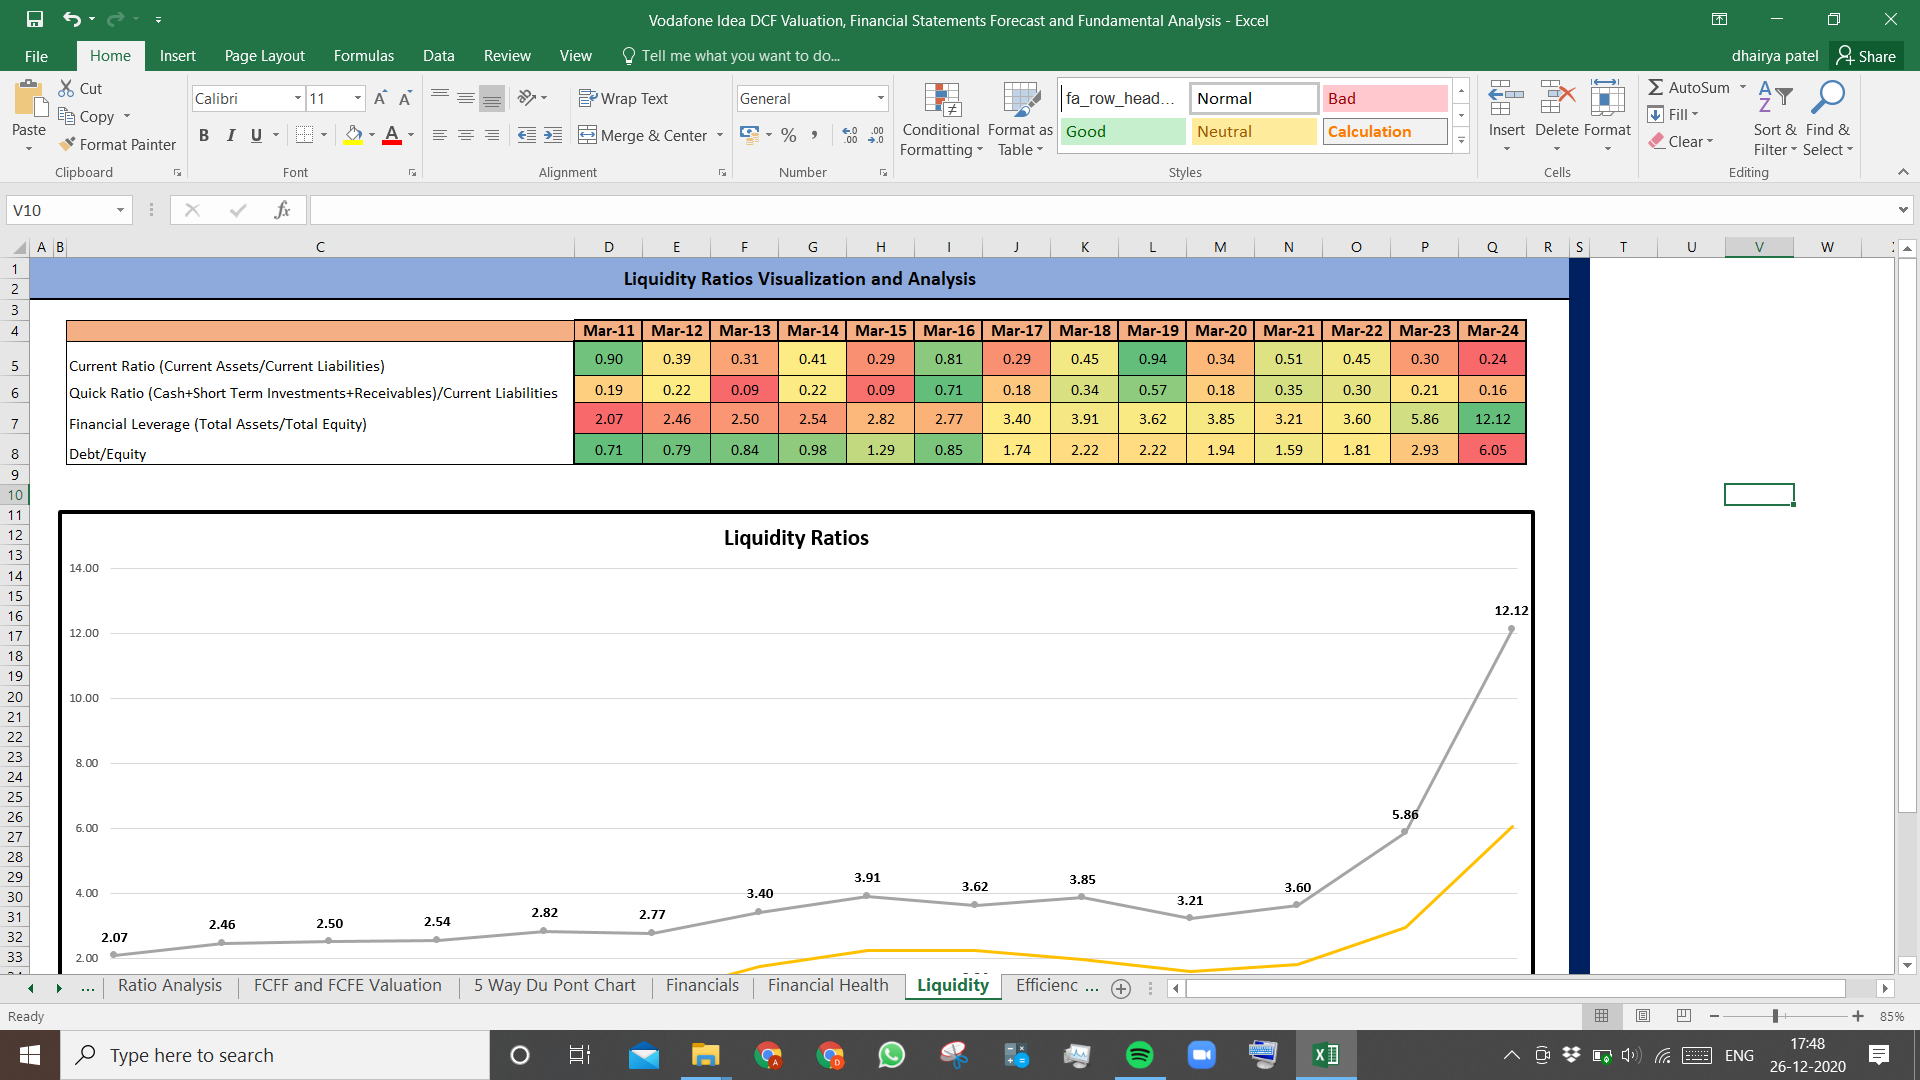
Task: Apply the Neutral cell style
Action: (x=1254, y=131)
